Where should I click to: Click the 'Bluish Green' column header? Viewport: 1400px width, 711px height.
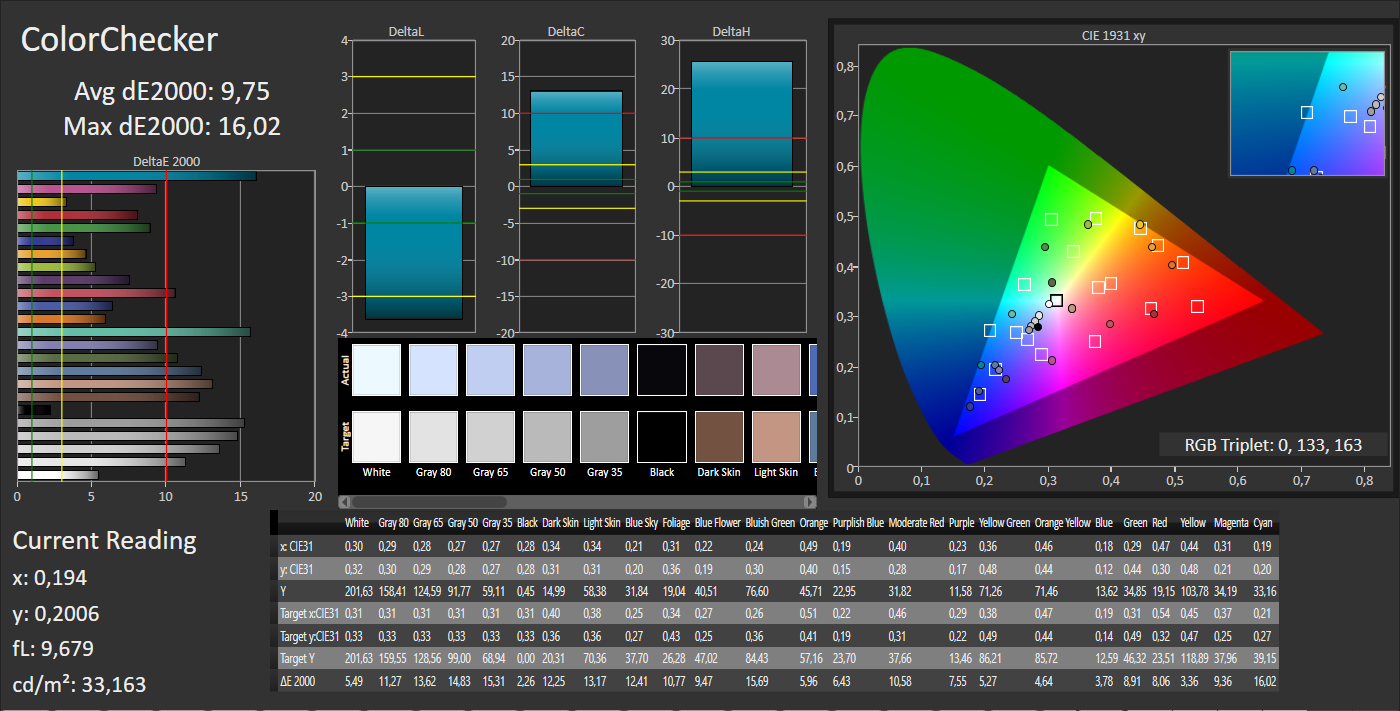[768, 523]
